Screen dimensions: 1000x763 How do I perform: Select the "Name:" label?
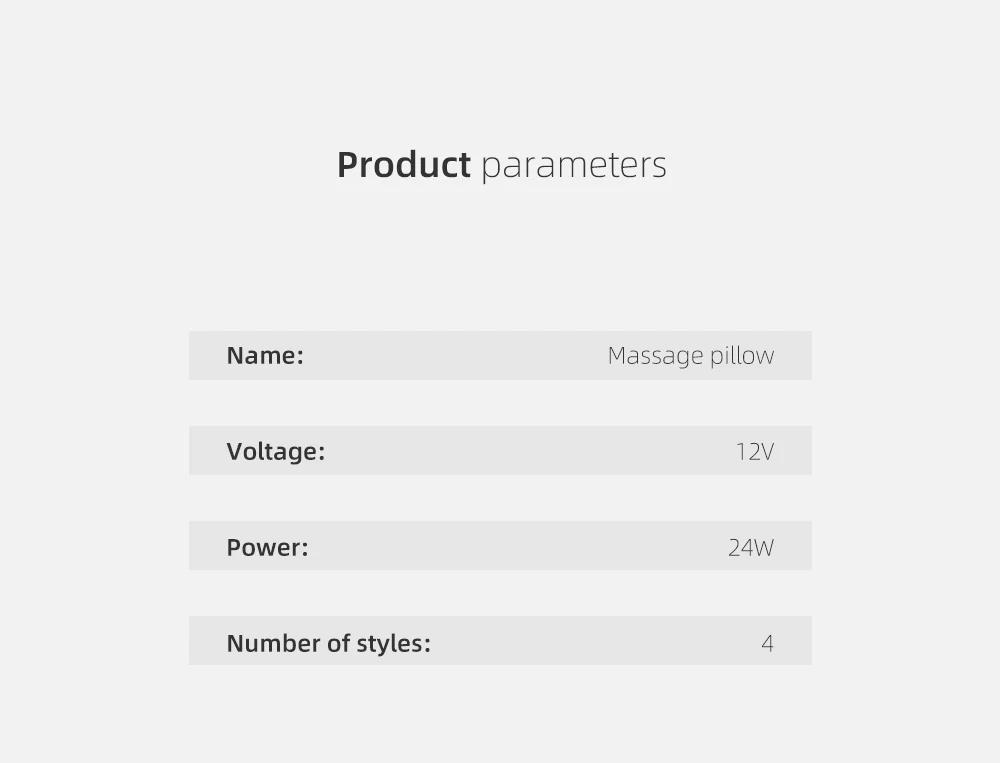[x=265, y=355]
